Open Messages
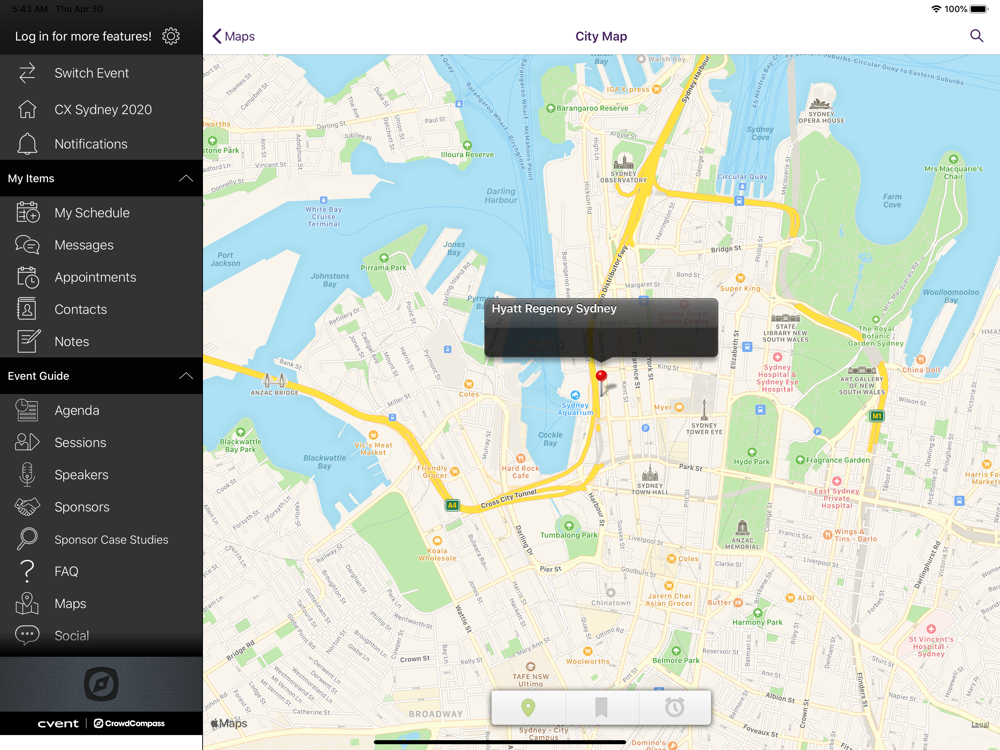Image resolution: width=1000 pixels, height=750 pixels. pos(101,245)
